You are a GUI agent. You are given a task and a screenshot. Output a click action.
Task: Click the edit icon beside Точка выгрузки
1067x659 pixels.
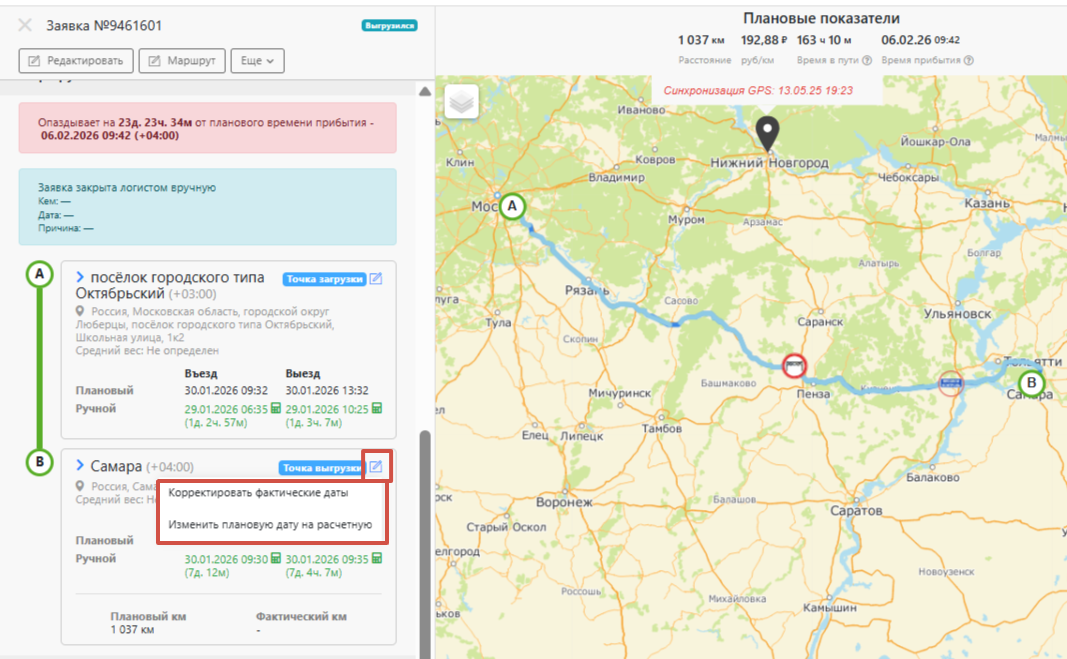[376, 467]
